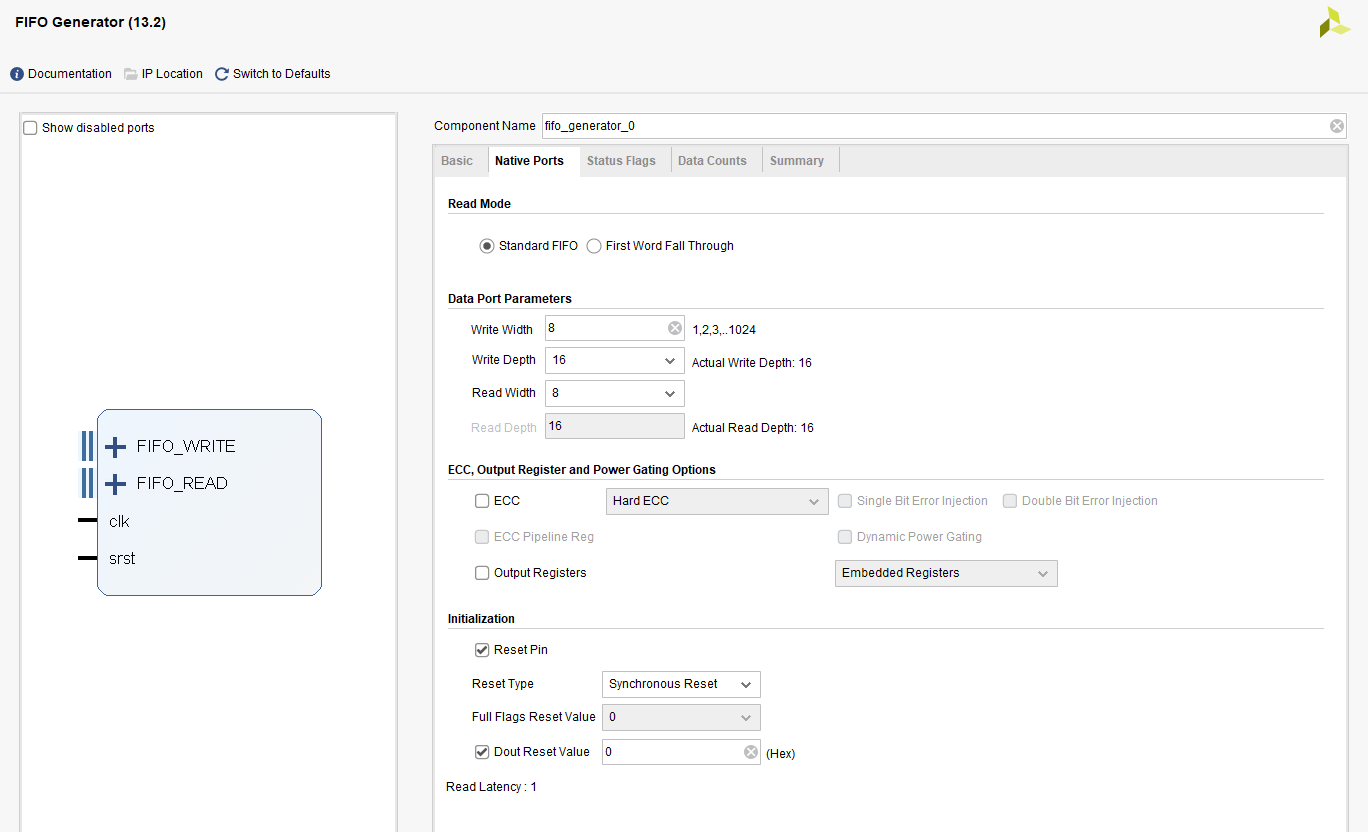This screenshot has width=1368, height=832.
Task: Clear the Component Name field with X icon
Action: pyautogui.click(x=1337, y=126)
